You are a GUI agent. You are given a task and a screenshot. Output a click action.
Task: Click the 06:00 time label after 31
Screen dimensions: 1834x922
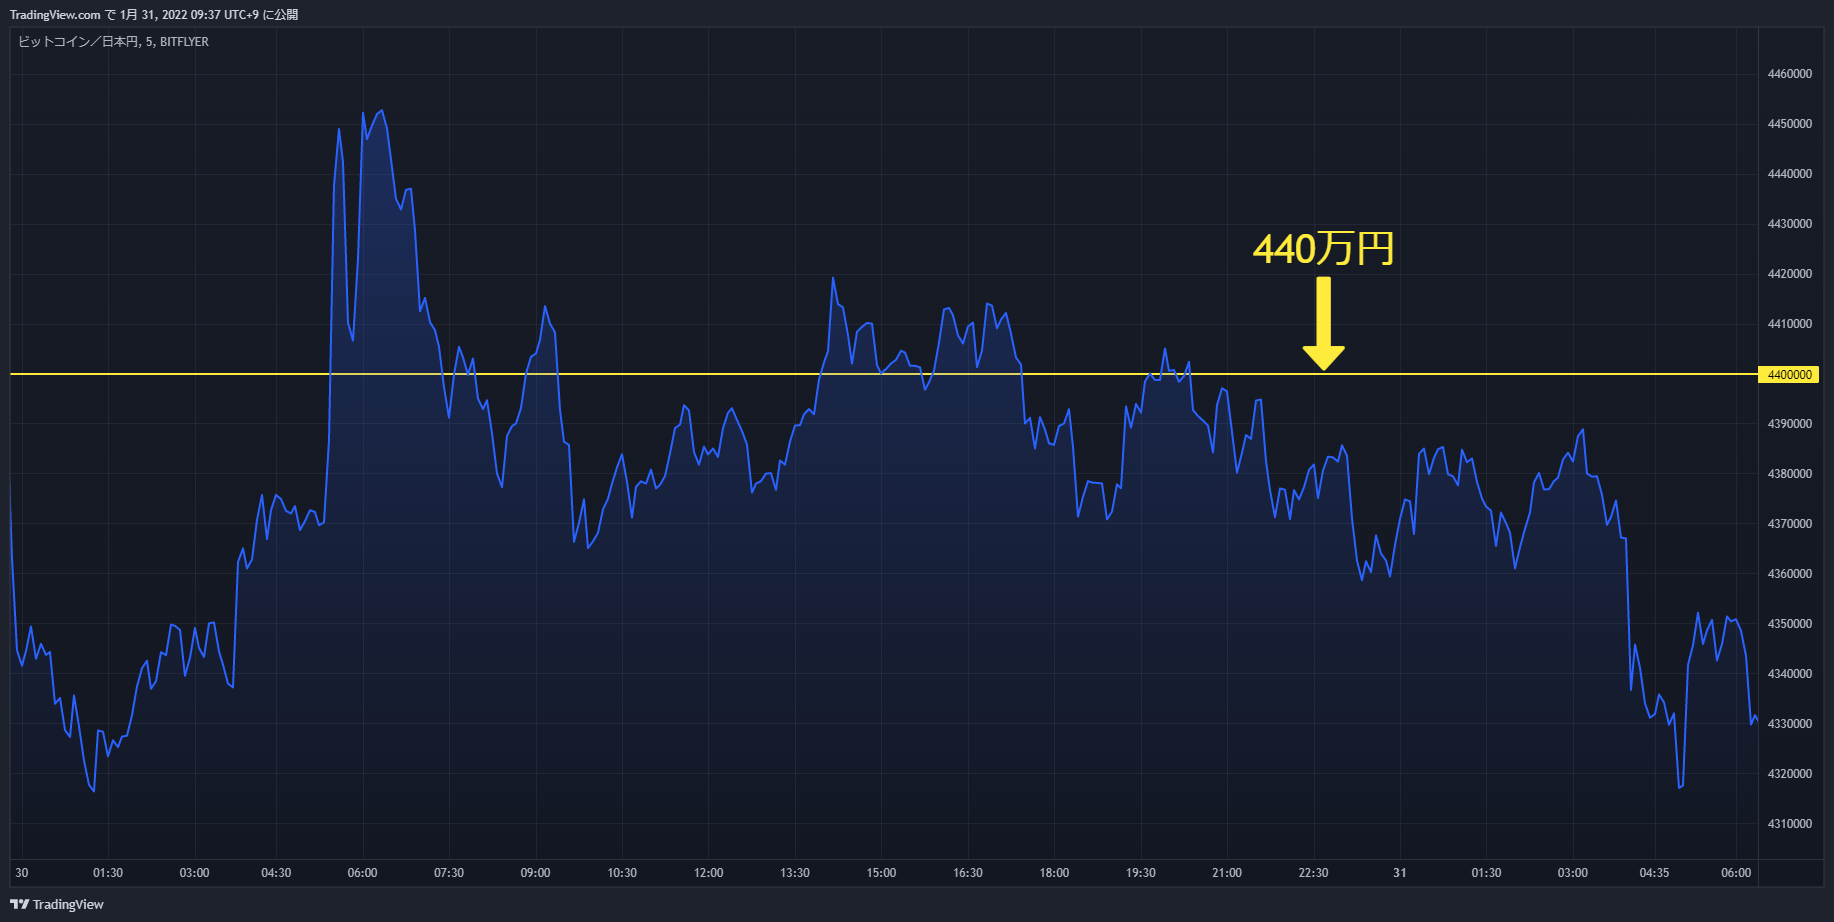[x=1736, y=873]
